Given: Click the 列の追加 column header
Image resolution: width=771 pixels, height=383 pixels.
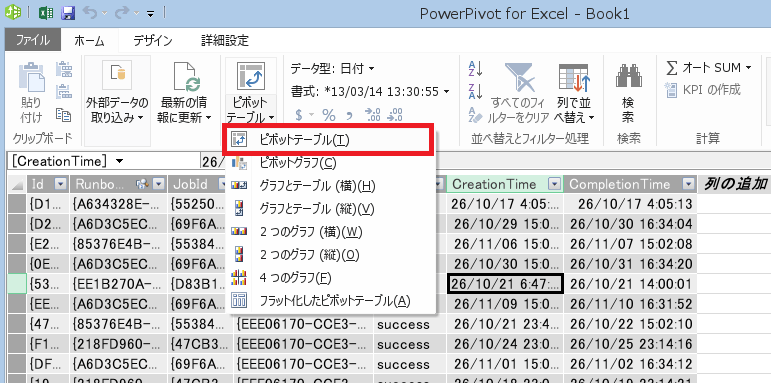Looking at the screenshot, I should tap(735, 184).
